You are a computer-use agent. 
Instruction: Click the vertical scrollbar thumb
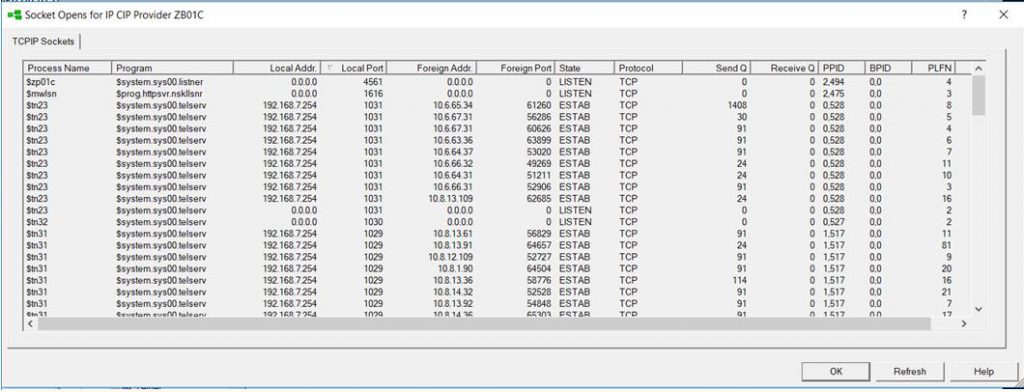coord(978,95)
